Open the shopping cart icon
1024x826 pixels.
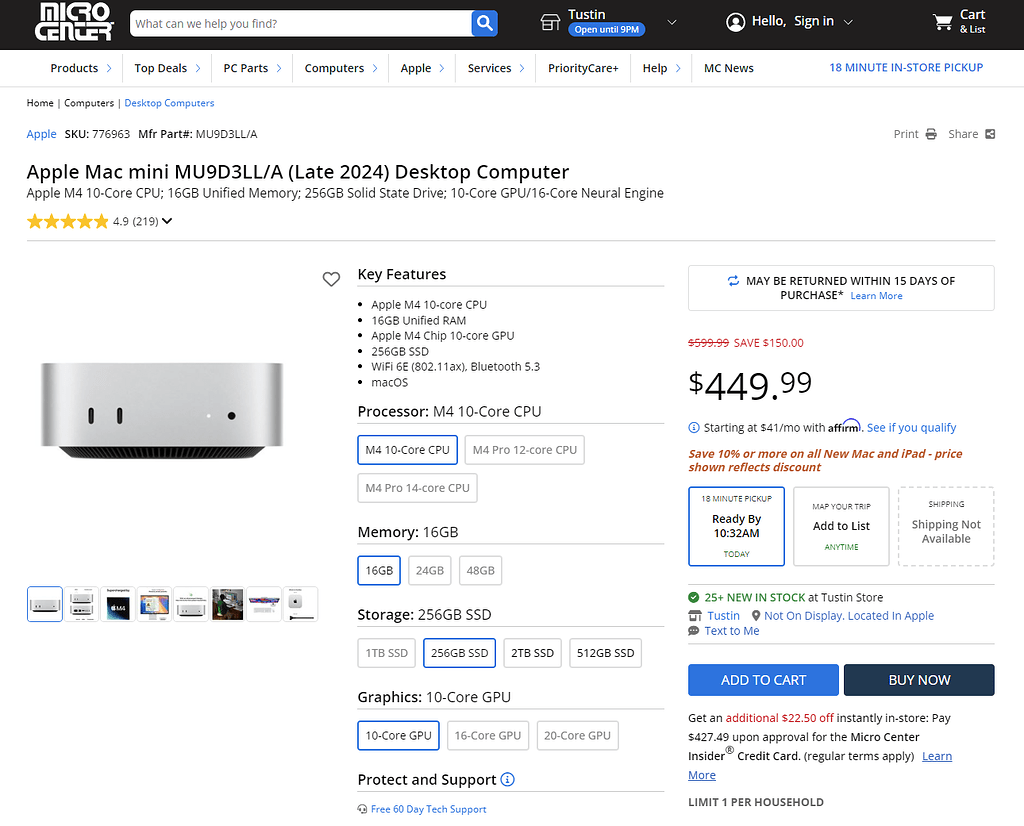(942, 22)
